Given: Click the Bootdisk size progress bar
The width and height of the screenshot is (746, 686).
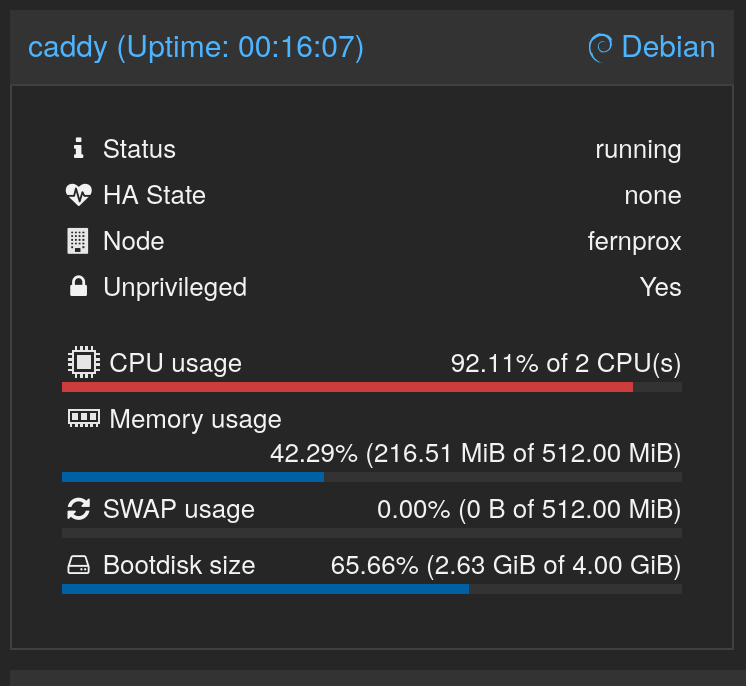Looking at the screenshot, I should (x=265, y=589).
